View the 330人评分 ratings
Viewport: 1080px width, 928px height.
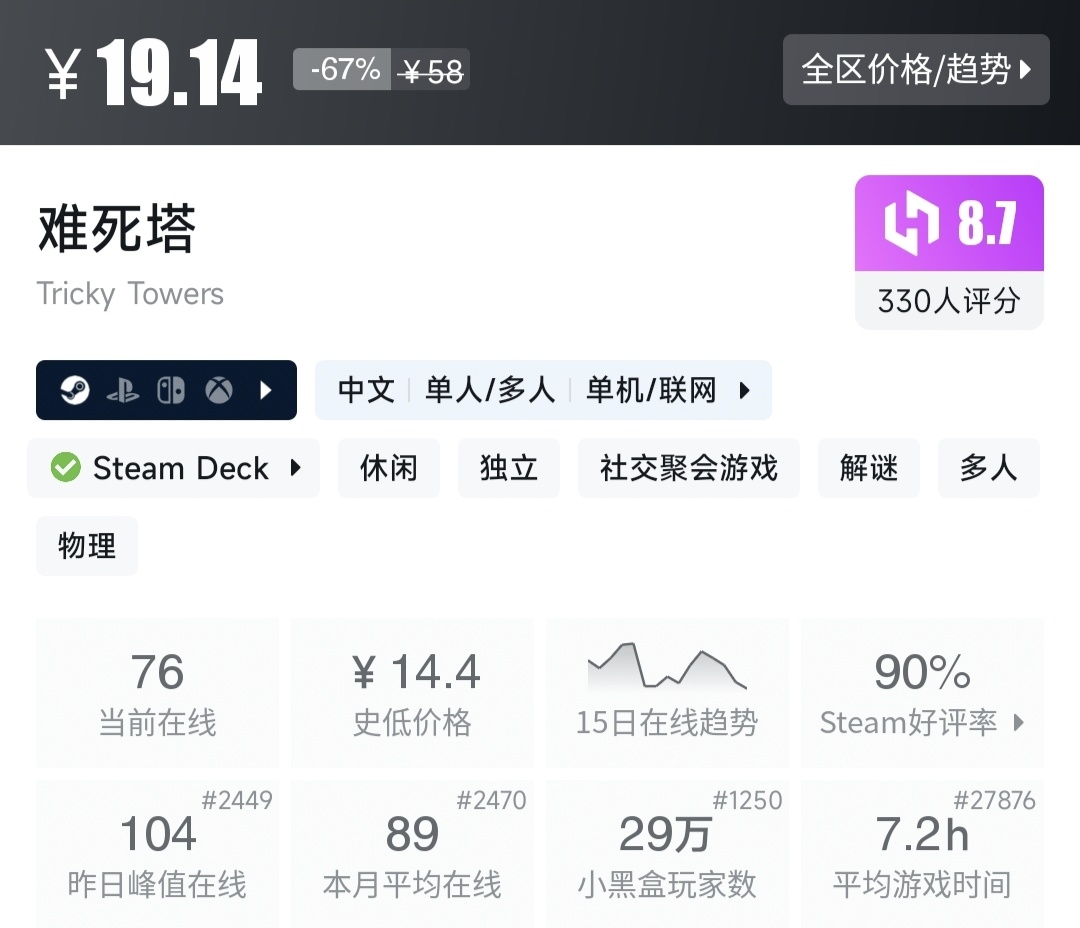coord(948,300)
